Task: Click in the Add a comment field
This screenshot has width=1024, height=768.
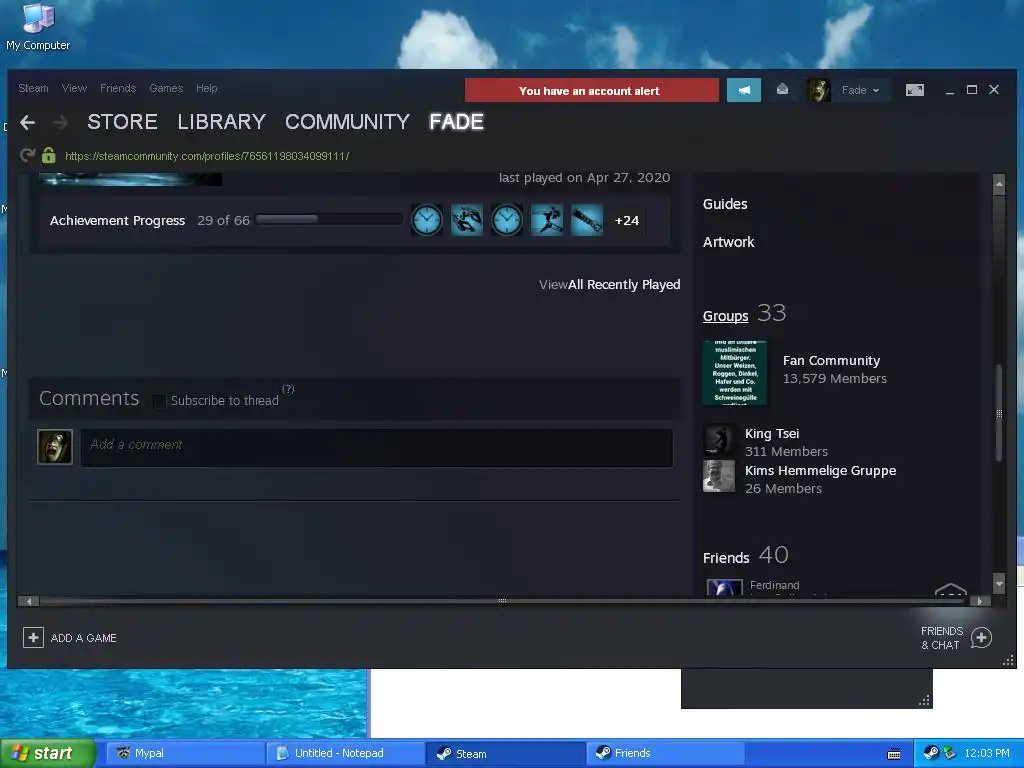Action: point(377,447)
